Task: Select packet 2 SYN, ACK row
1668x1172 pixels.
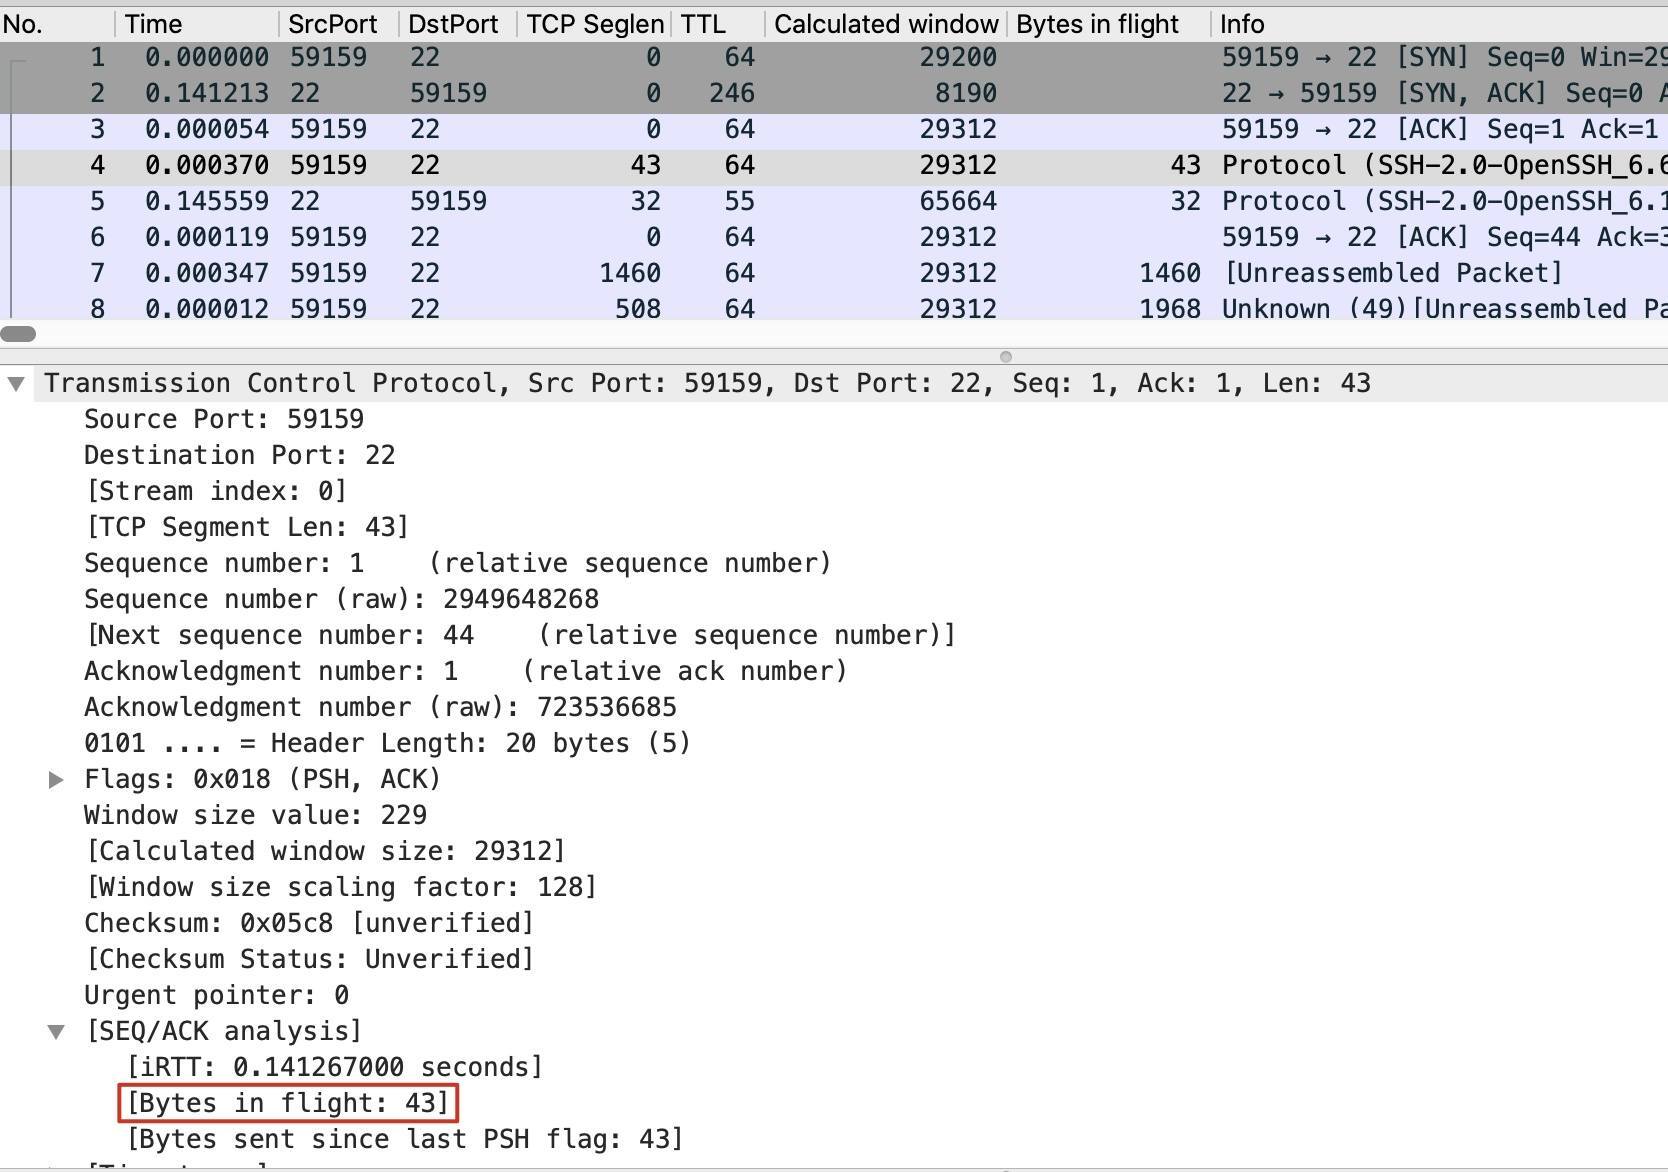Action: (700, 94)
